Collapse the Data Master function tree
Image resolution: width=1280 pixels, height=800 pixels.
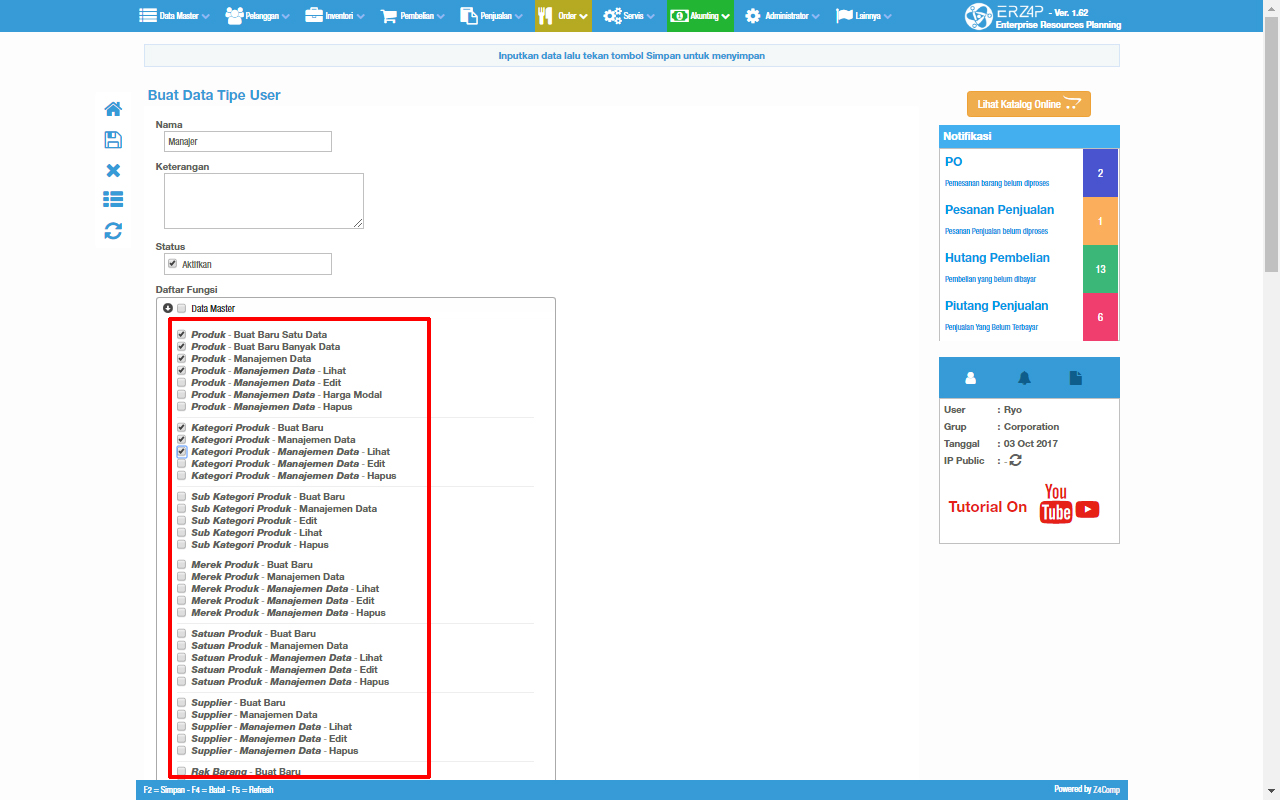click(x=168, y=309)
